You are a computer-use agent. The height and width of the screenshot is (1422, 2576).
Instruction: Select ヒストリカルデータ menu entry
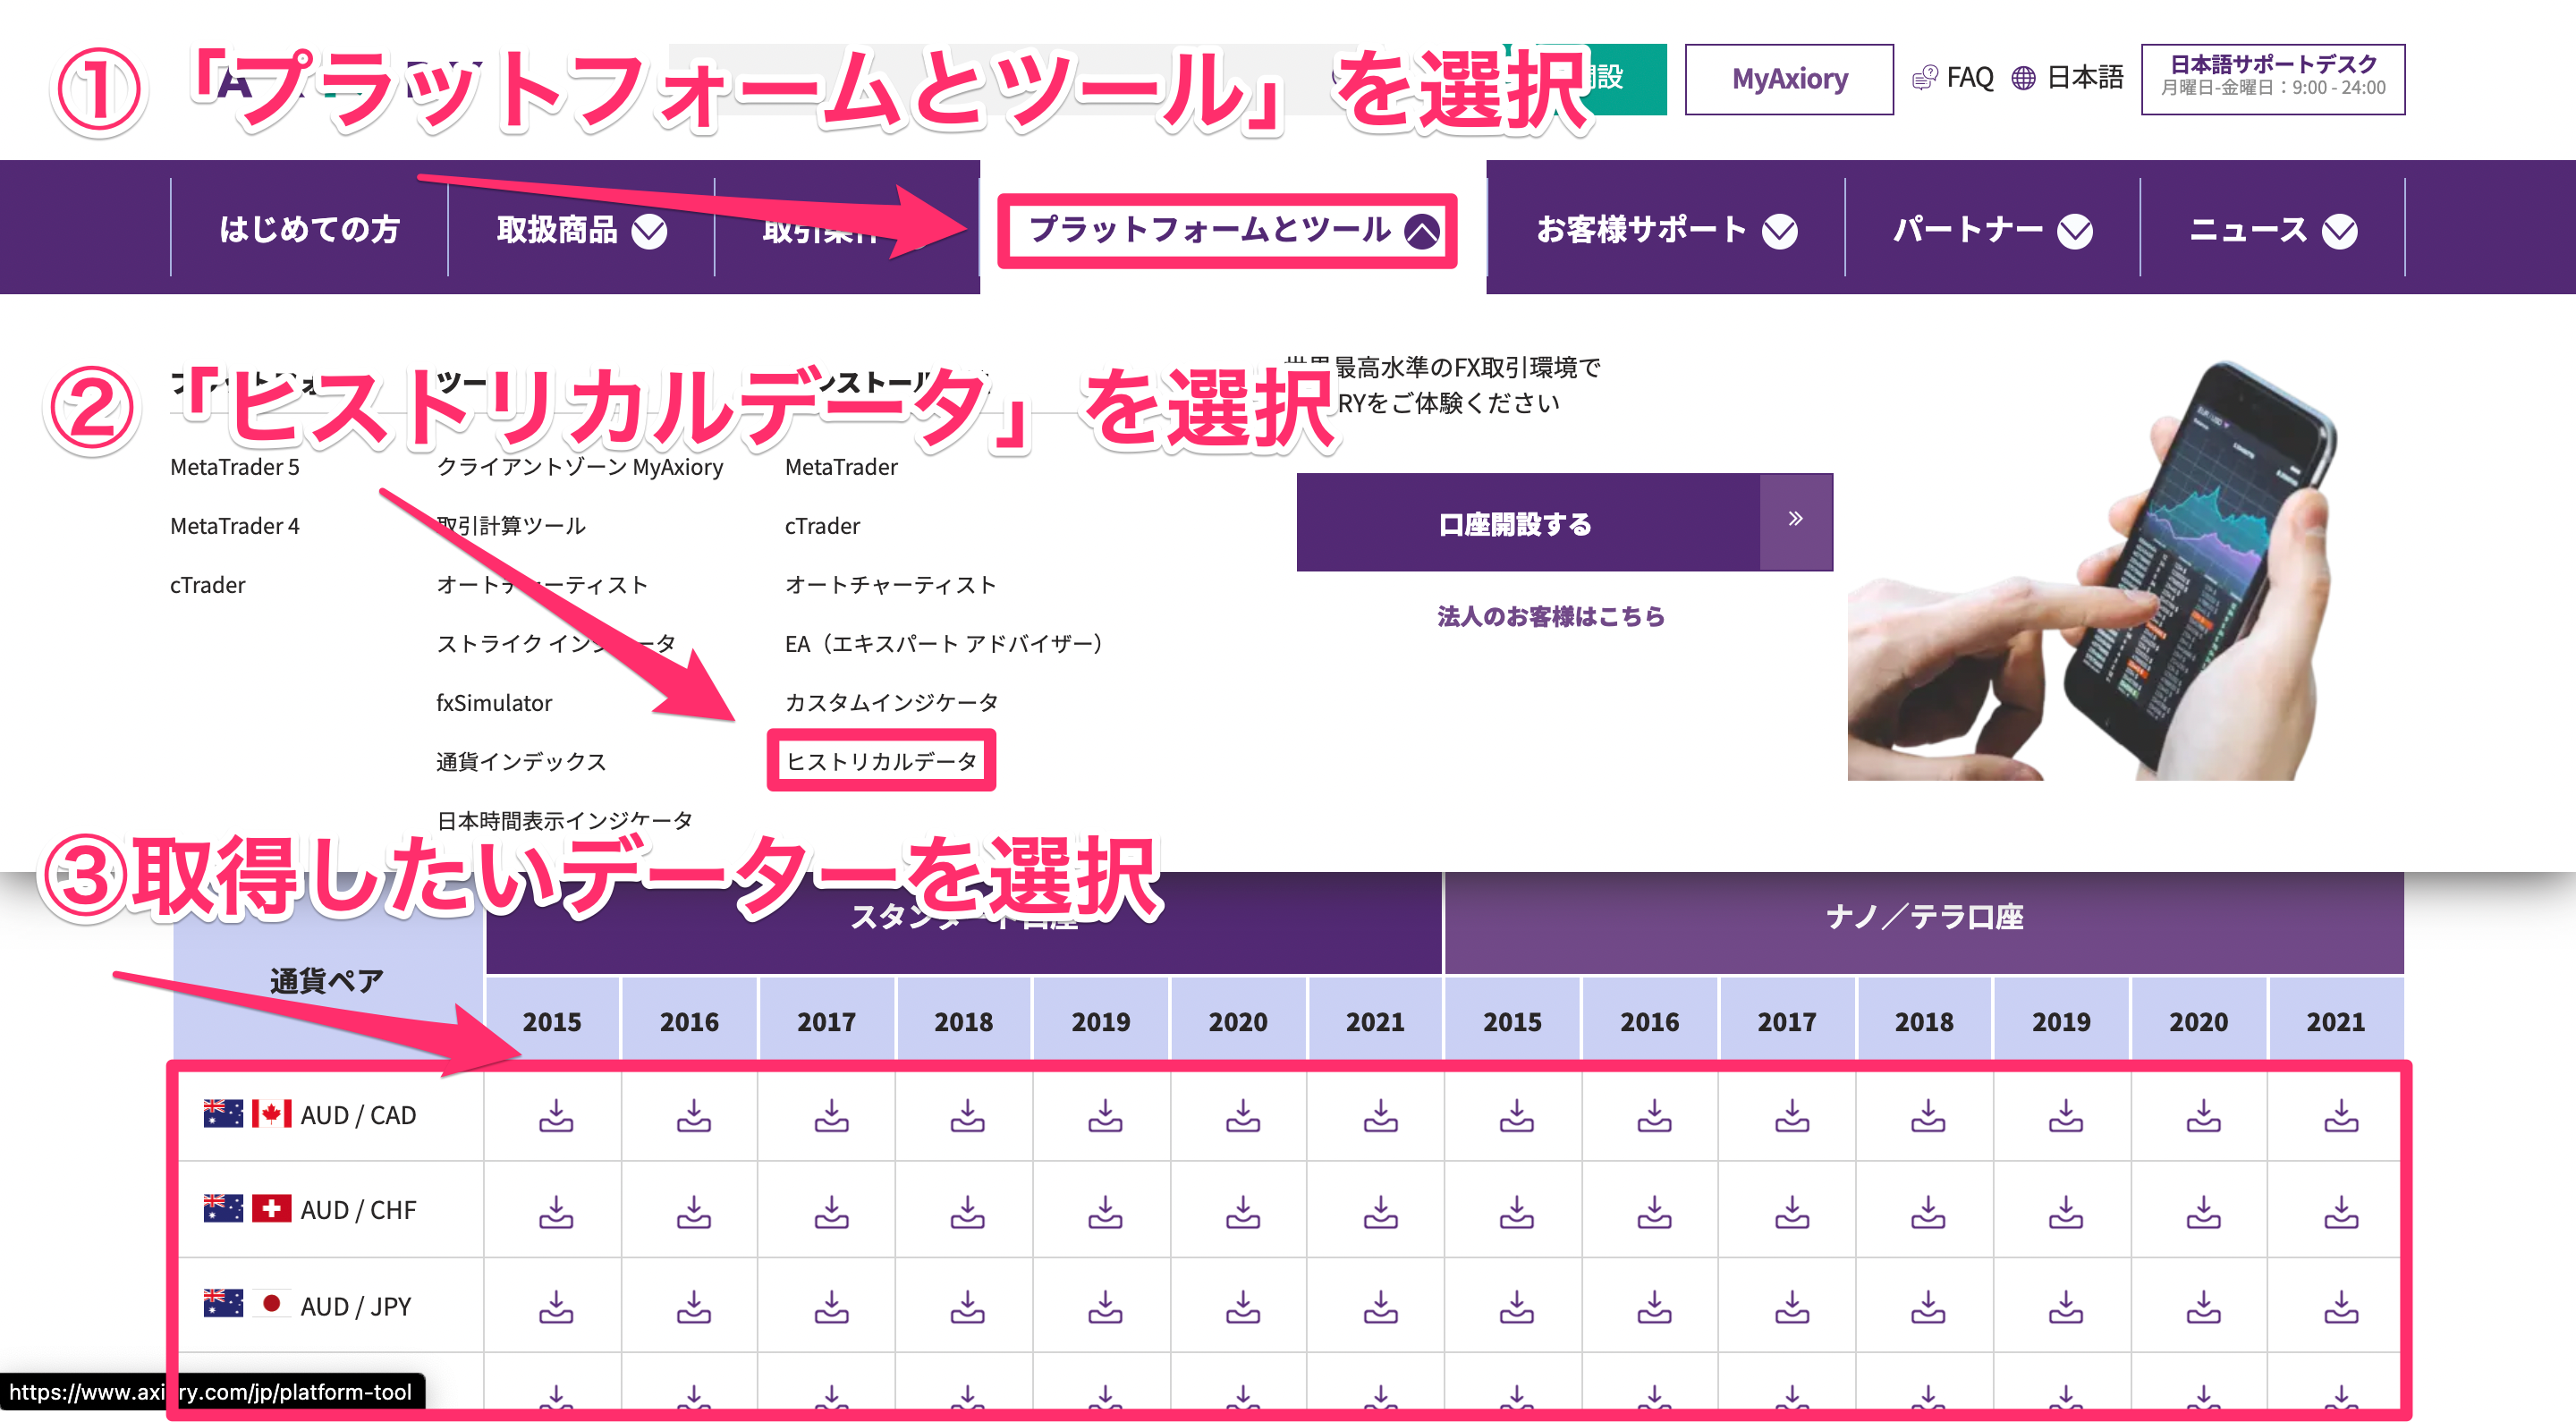tap(881, 762)
